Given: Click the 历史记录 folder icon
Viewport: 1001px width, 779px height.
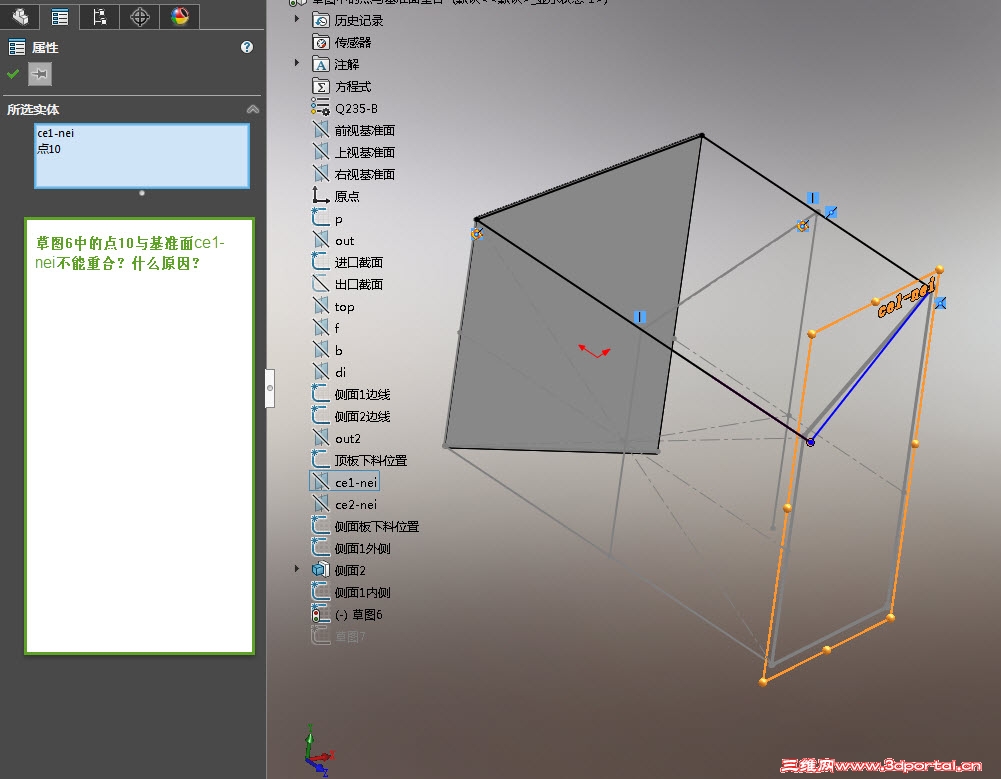Looking at the screenshot, I should point(320,20).
